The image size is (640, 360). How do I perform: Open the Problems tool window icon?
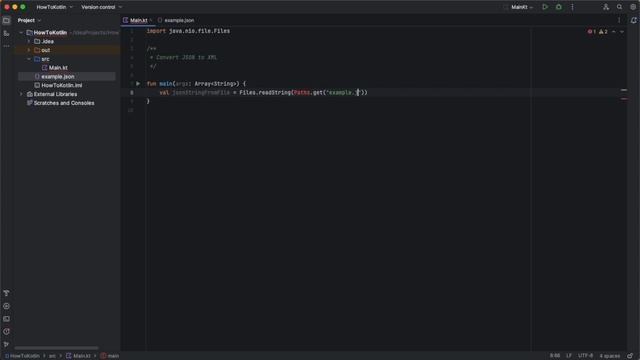click(x=6, y=331)
